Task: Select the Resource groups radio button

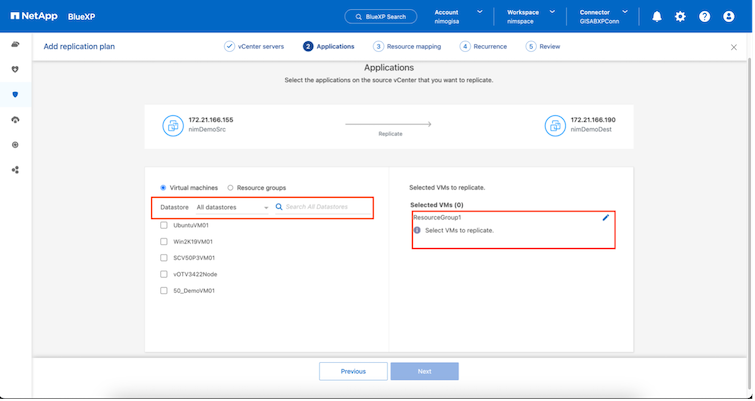Action: point(231,187)
